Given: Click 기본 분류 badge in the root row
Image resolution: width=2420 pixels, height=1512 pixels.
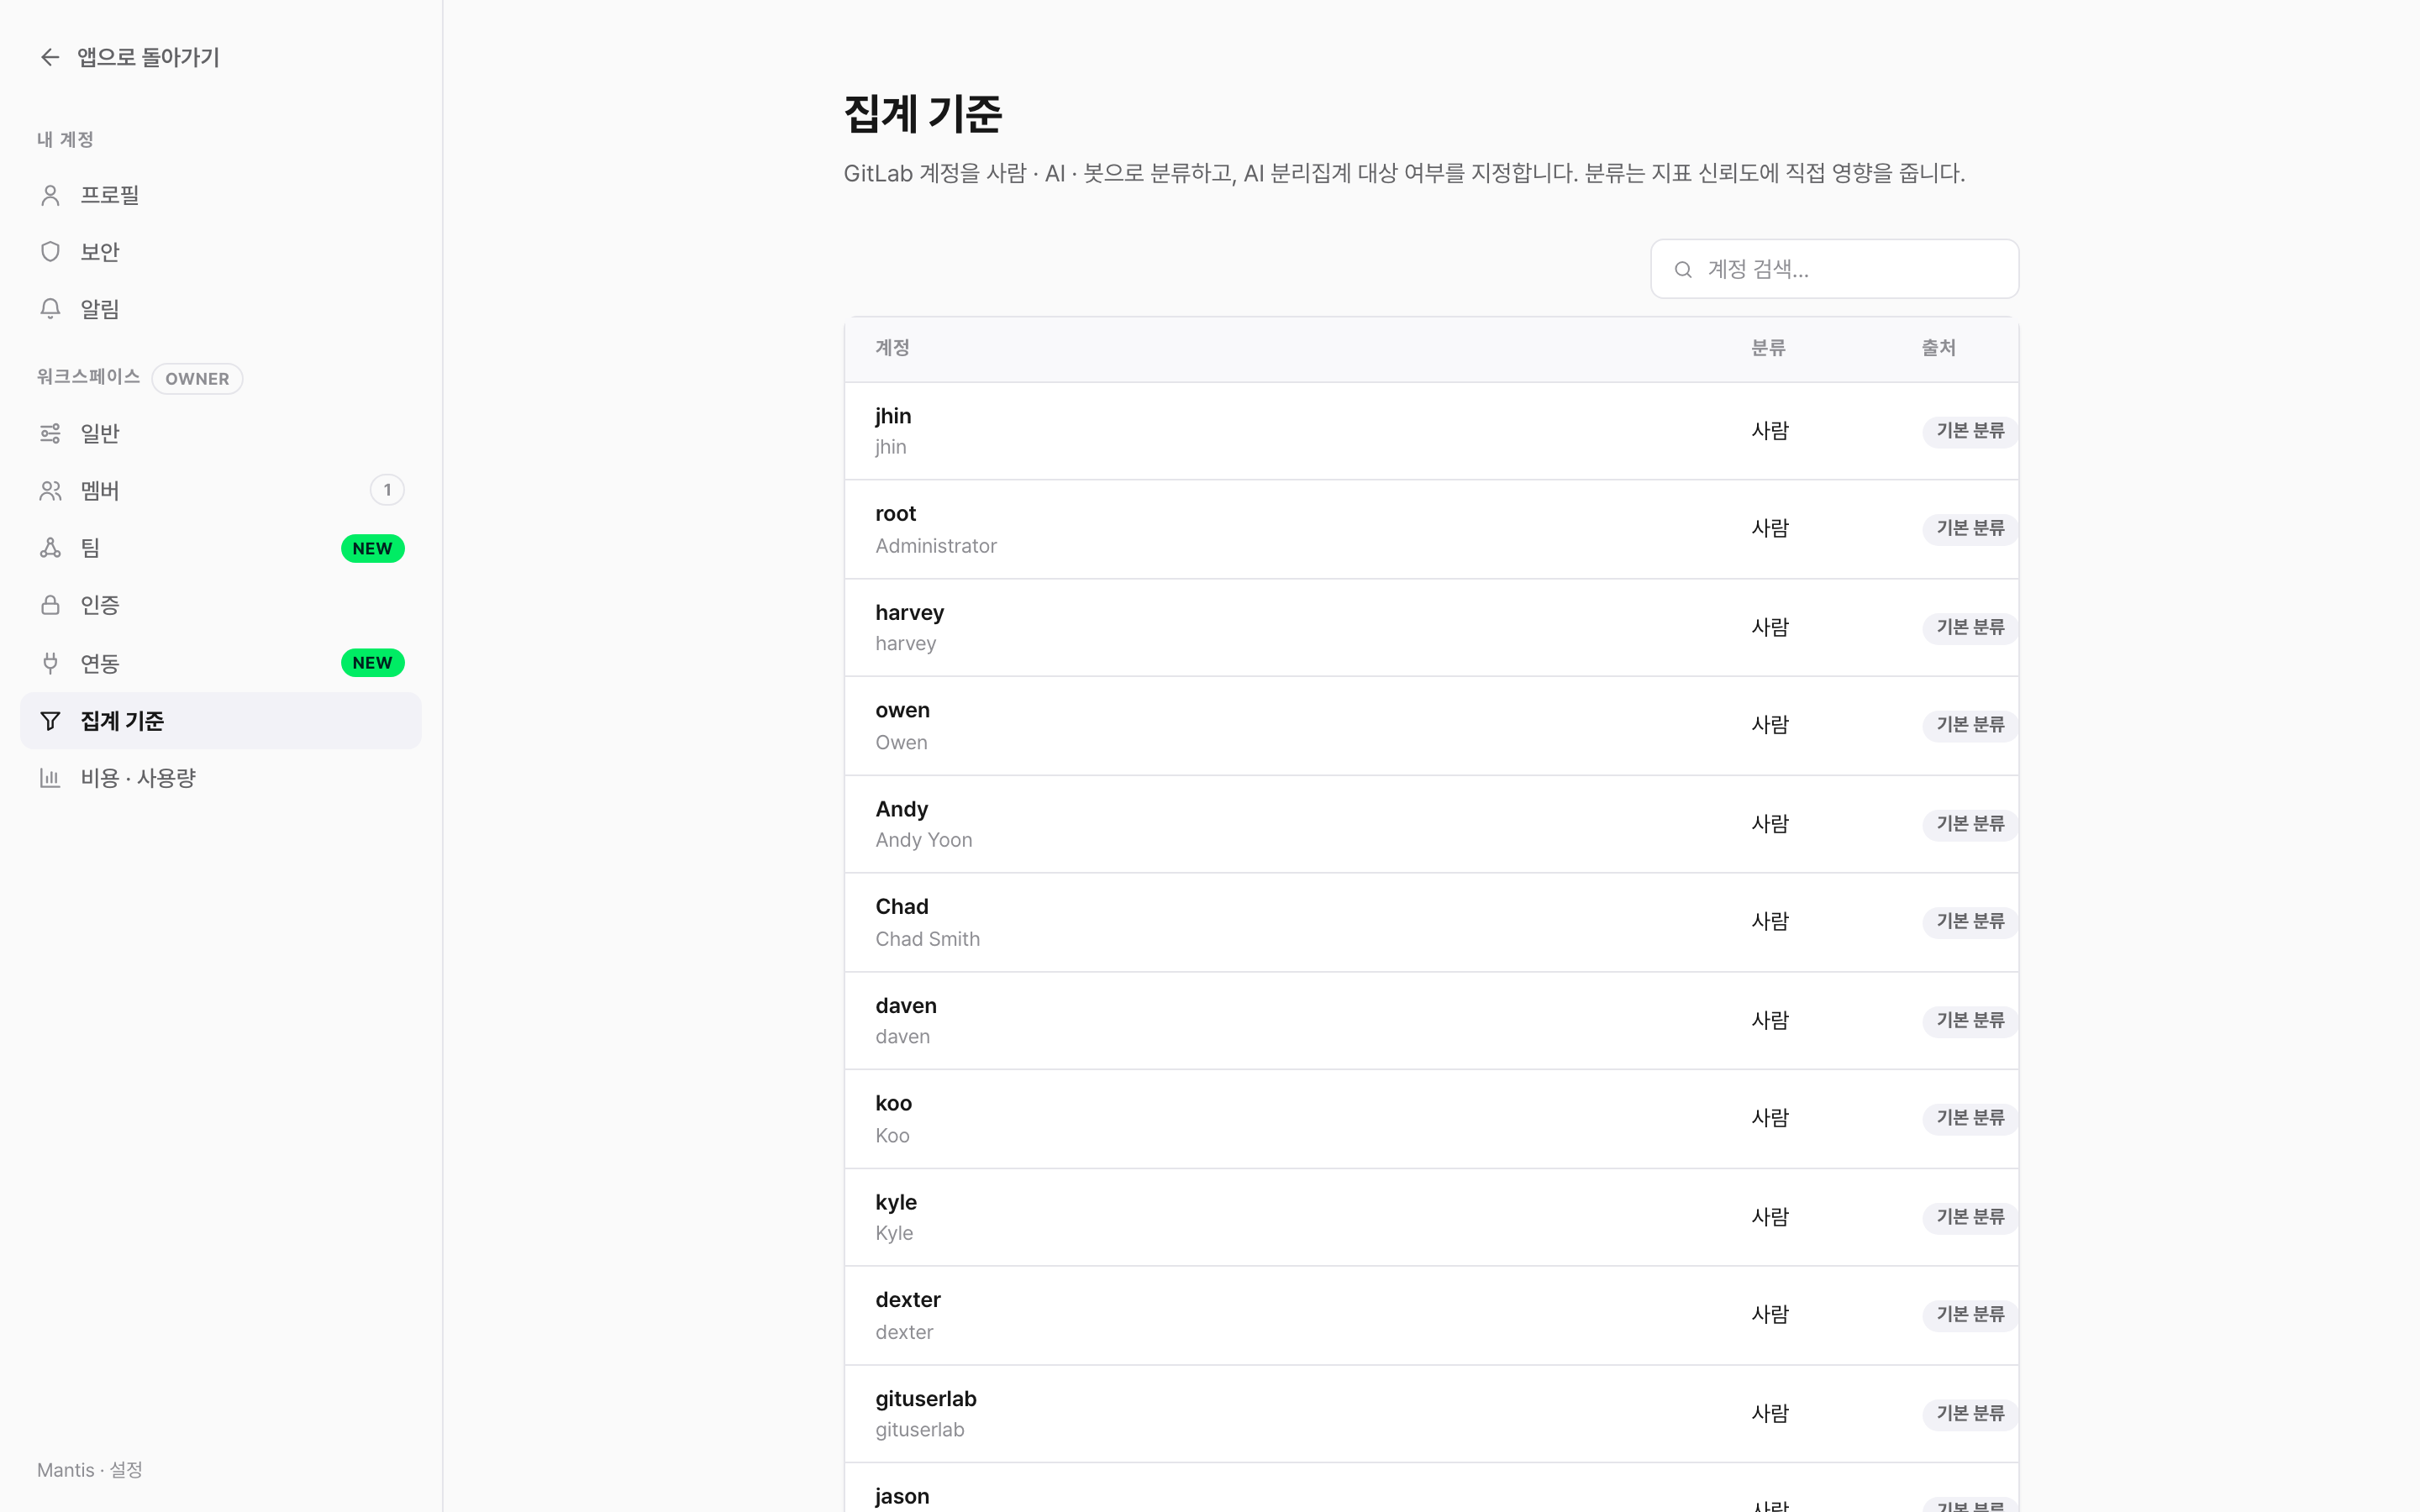Looking at the screenshot, I should coord(1970,528).
